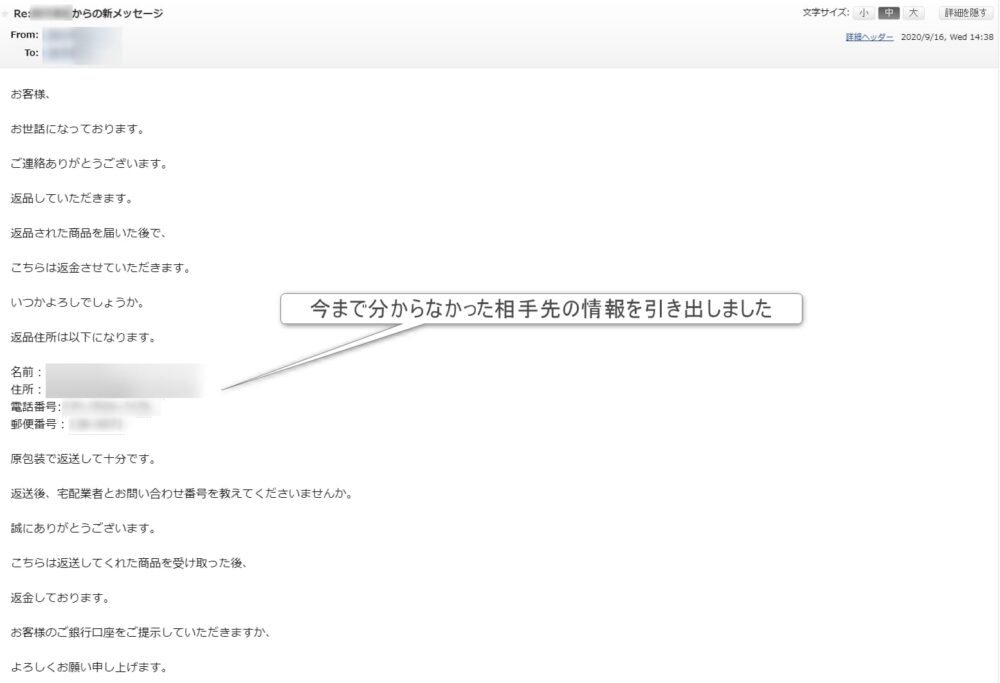This screenshot has height=683, width=1000.
Task: Click the From: label
Action: (x=24, y=34)
